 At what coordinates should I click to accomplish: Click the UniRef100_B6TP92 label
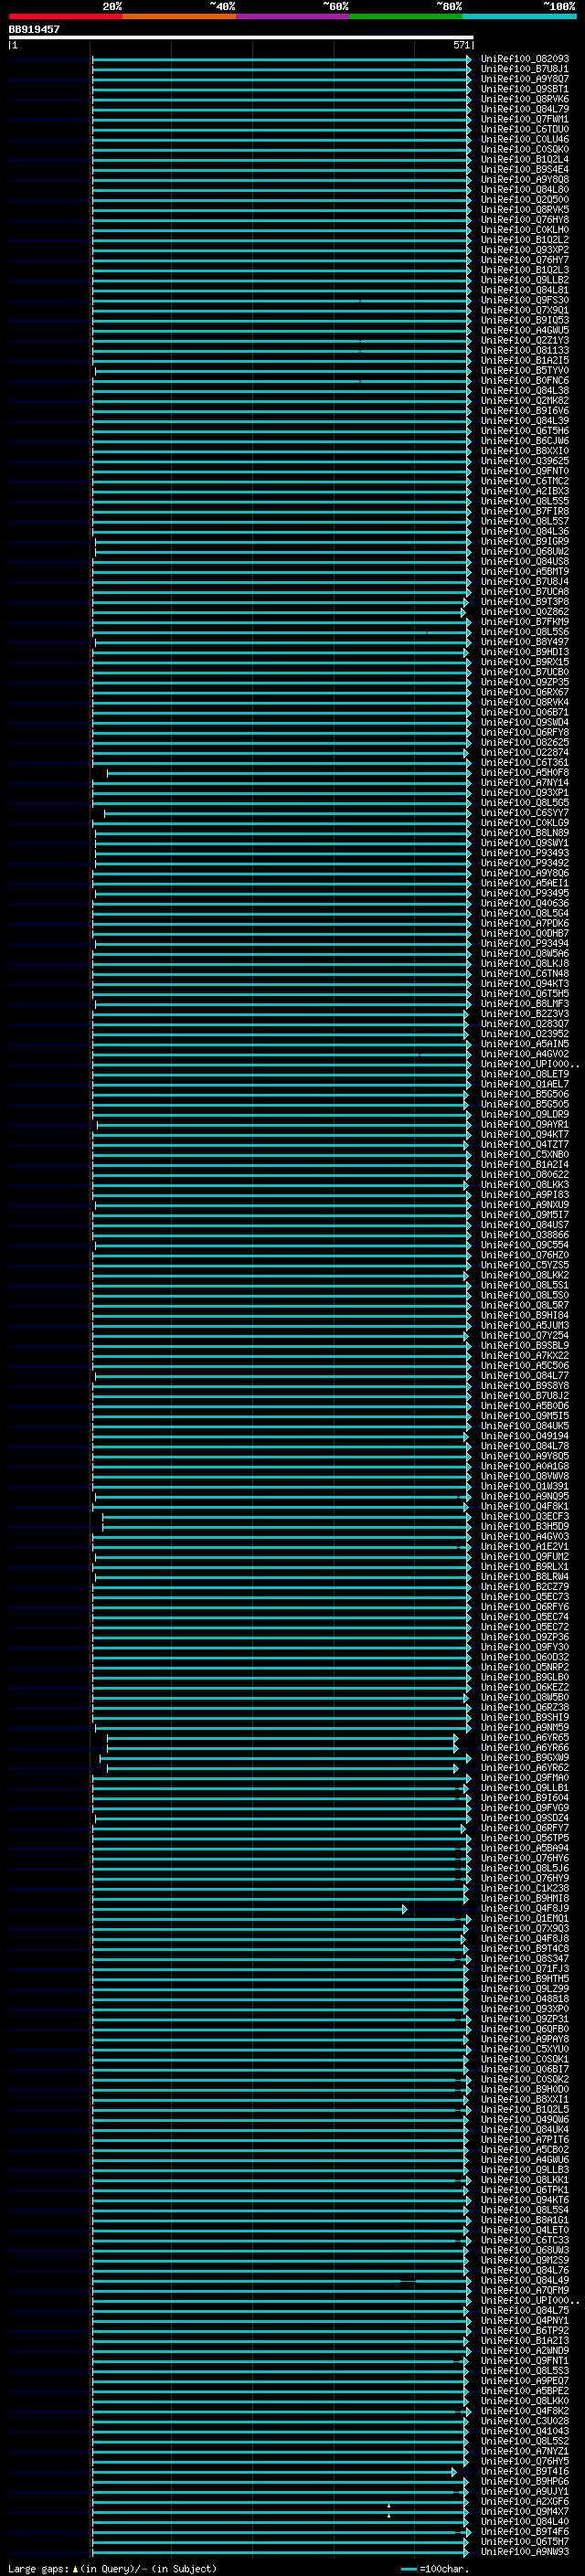(x=524, y=2330)
